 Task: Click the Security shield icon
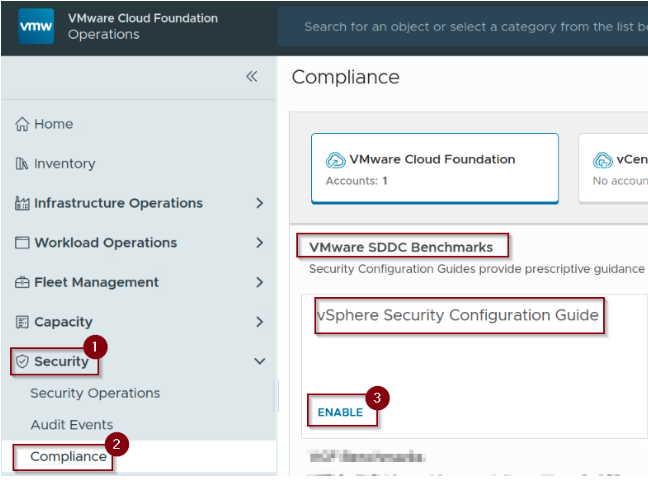coord(22,361)
